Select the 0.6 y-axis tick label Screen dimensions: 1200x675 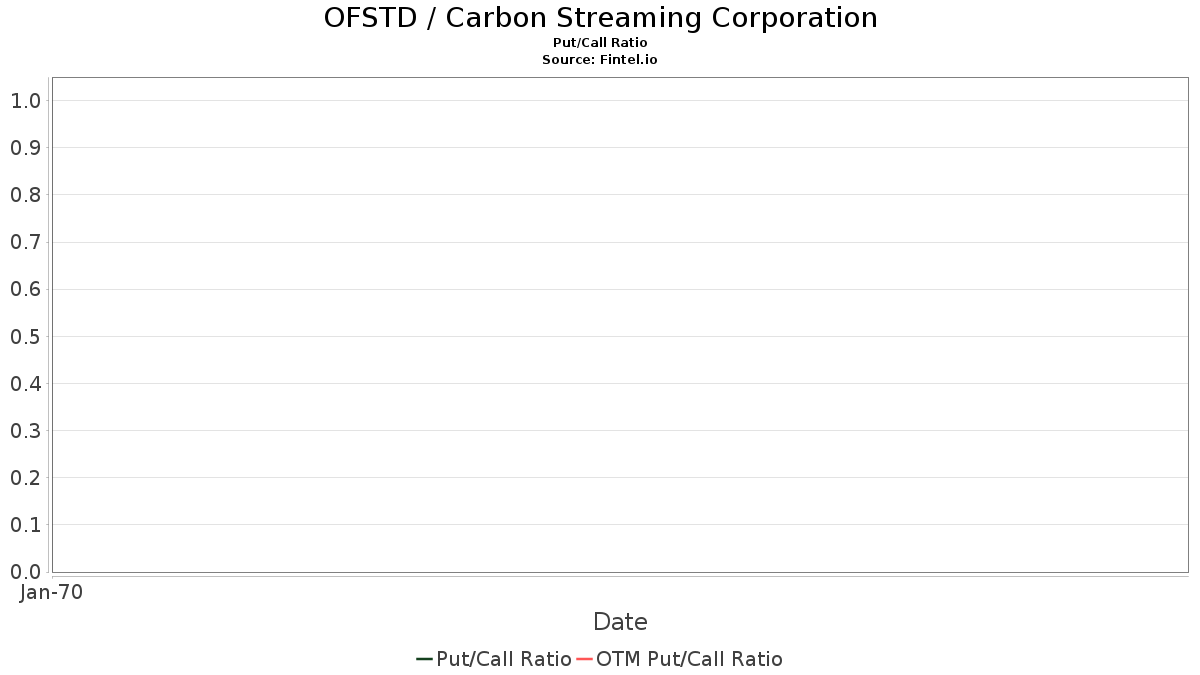(25, 289)
